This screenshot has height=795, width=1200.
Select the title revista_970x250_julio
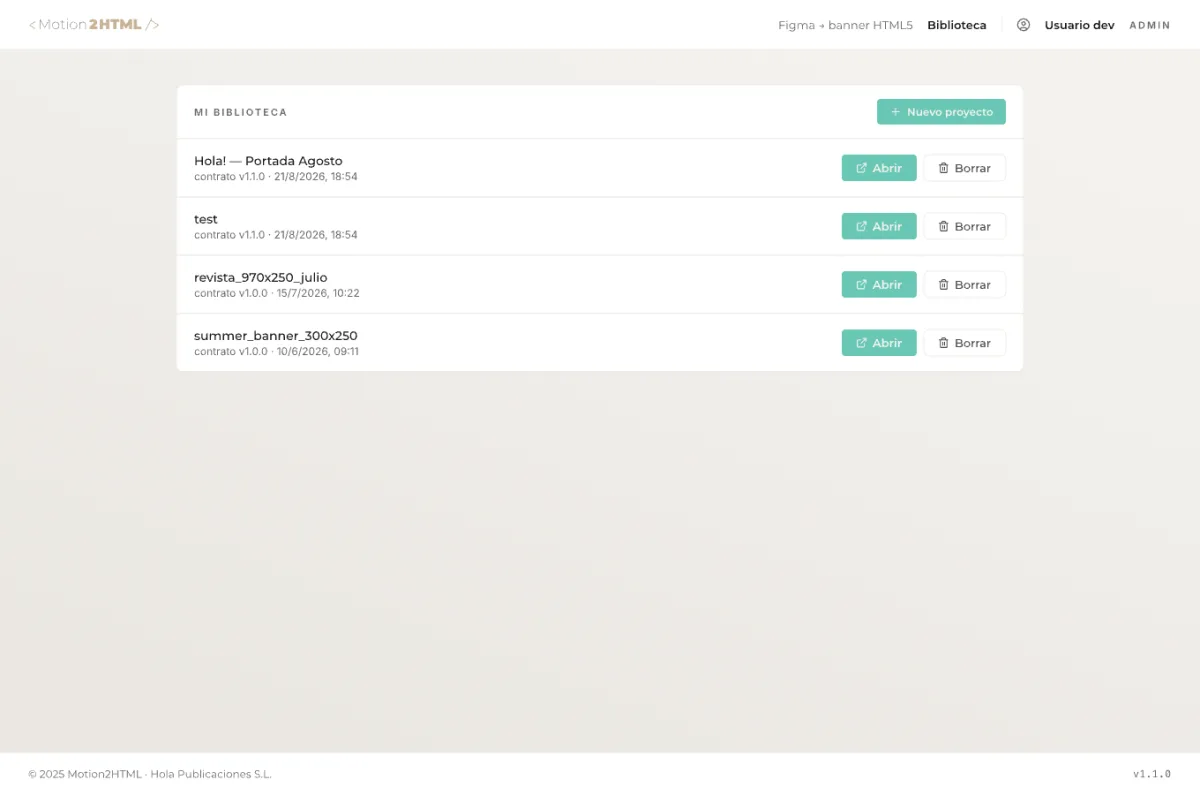(261, 277)
